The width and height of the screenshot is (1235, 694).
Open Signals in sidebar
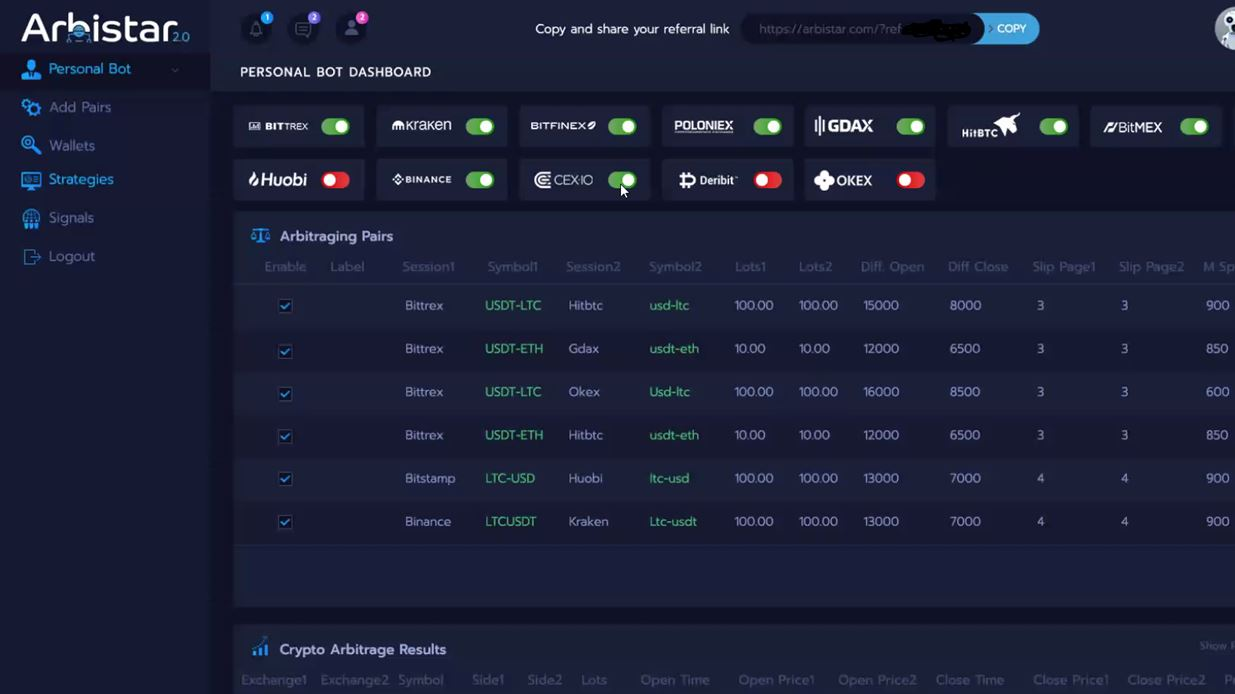[x=71, y=218]
